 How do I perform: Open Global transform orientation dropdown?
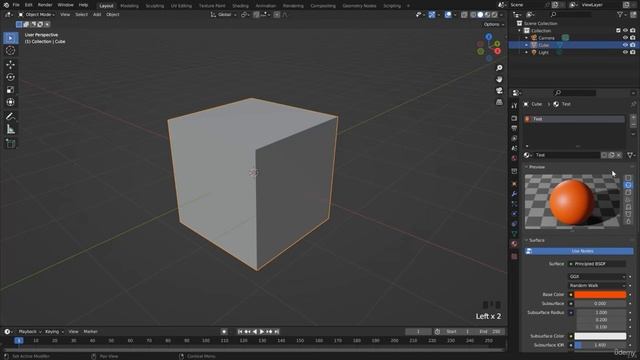coord(223,15)
